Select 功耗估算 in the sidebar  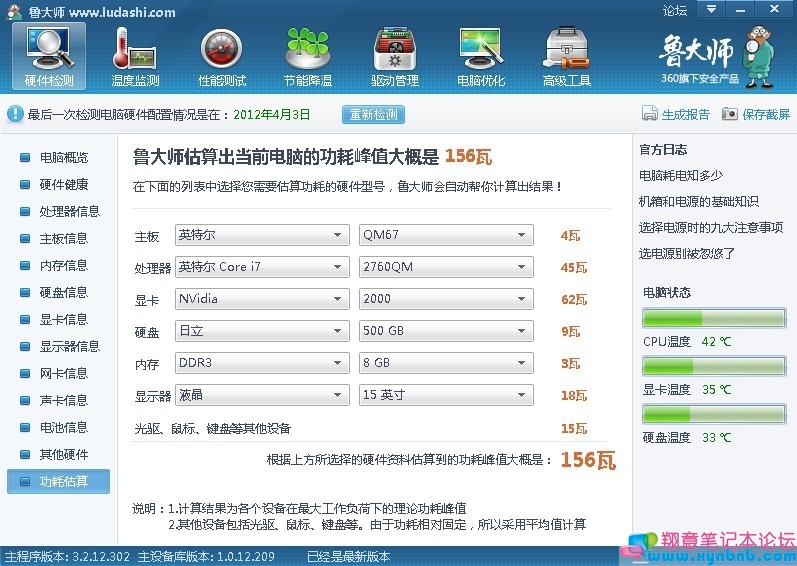tap(58, 481)
